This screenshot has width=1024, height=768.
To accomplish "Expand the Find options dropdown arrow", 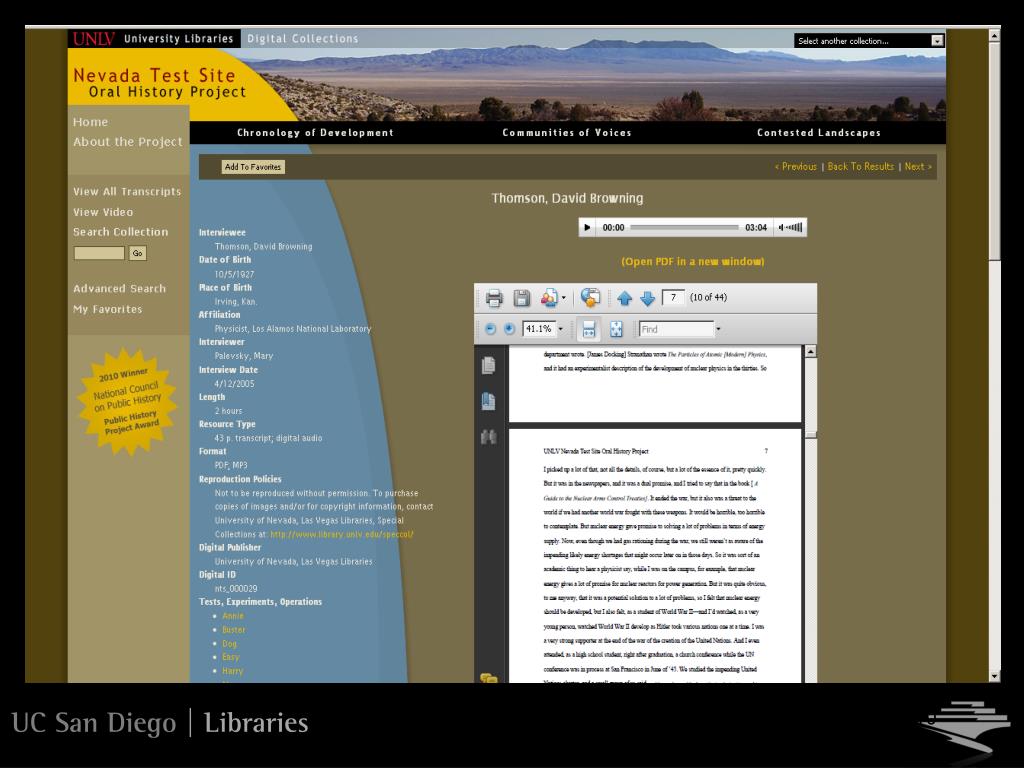I will [x=718, y=328].
